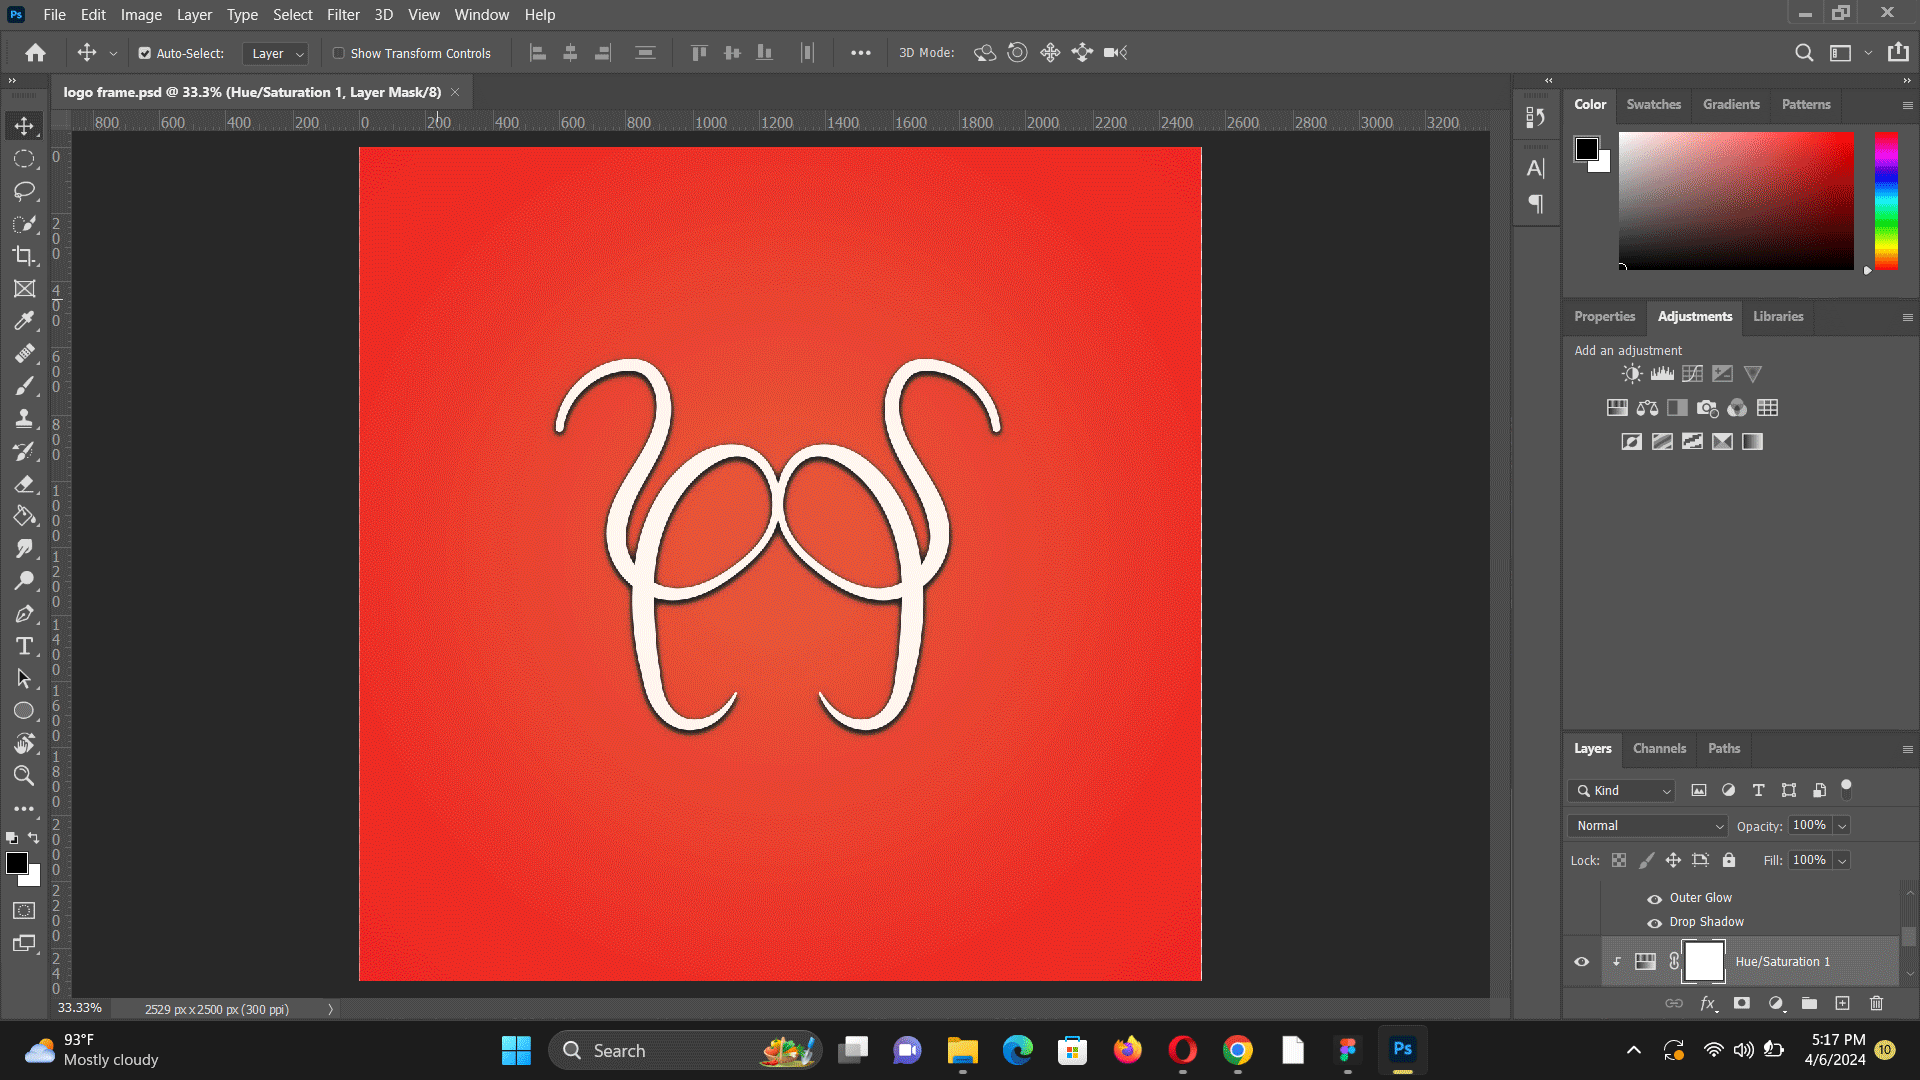The width and height of the screenshot is (1920, 1080).
Task: Add a Photo Filter adjustment
Action: [x=1707, y=408]
